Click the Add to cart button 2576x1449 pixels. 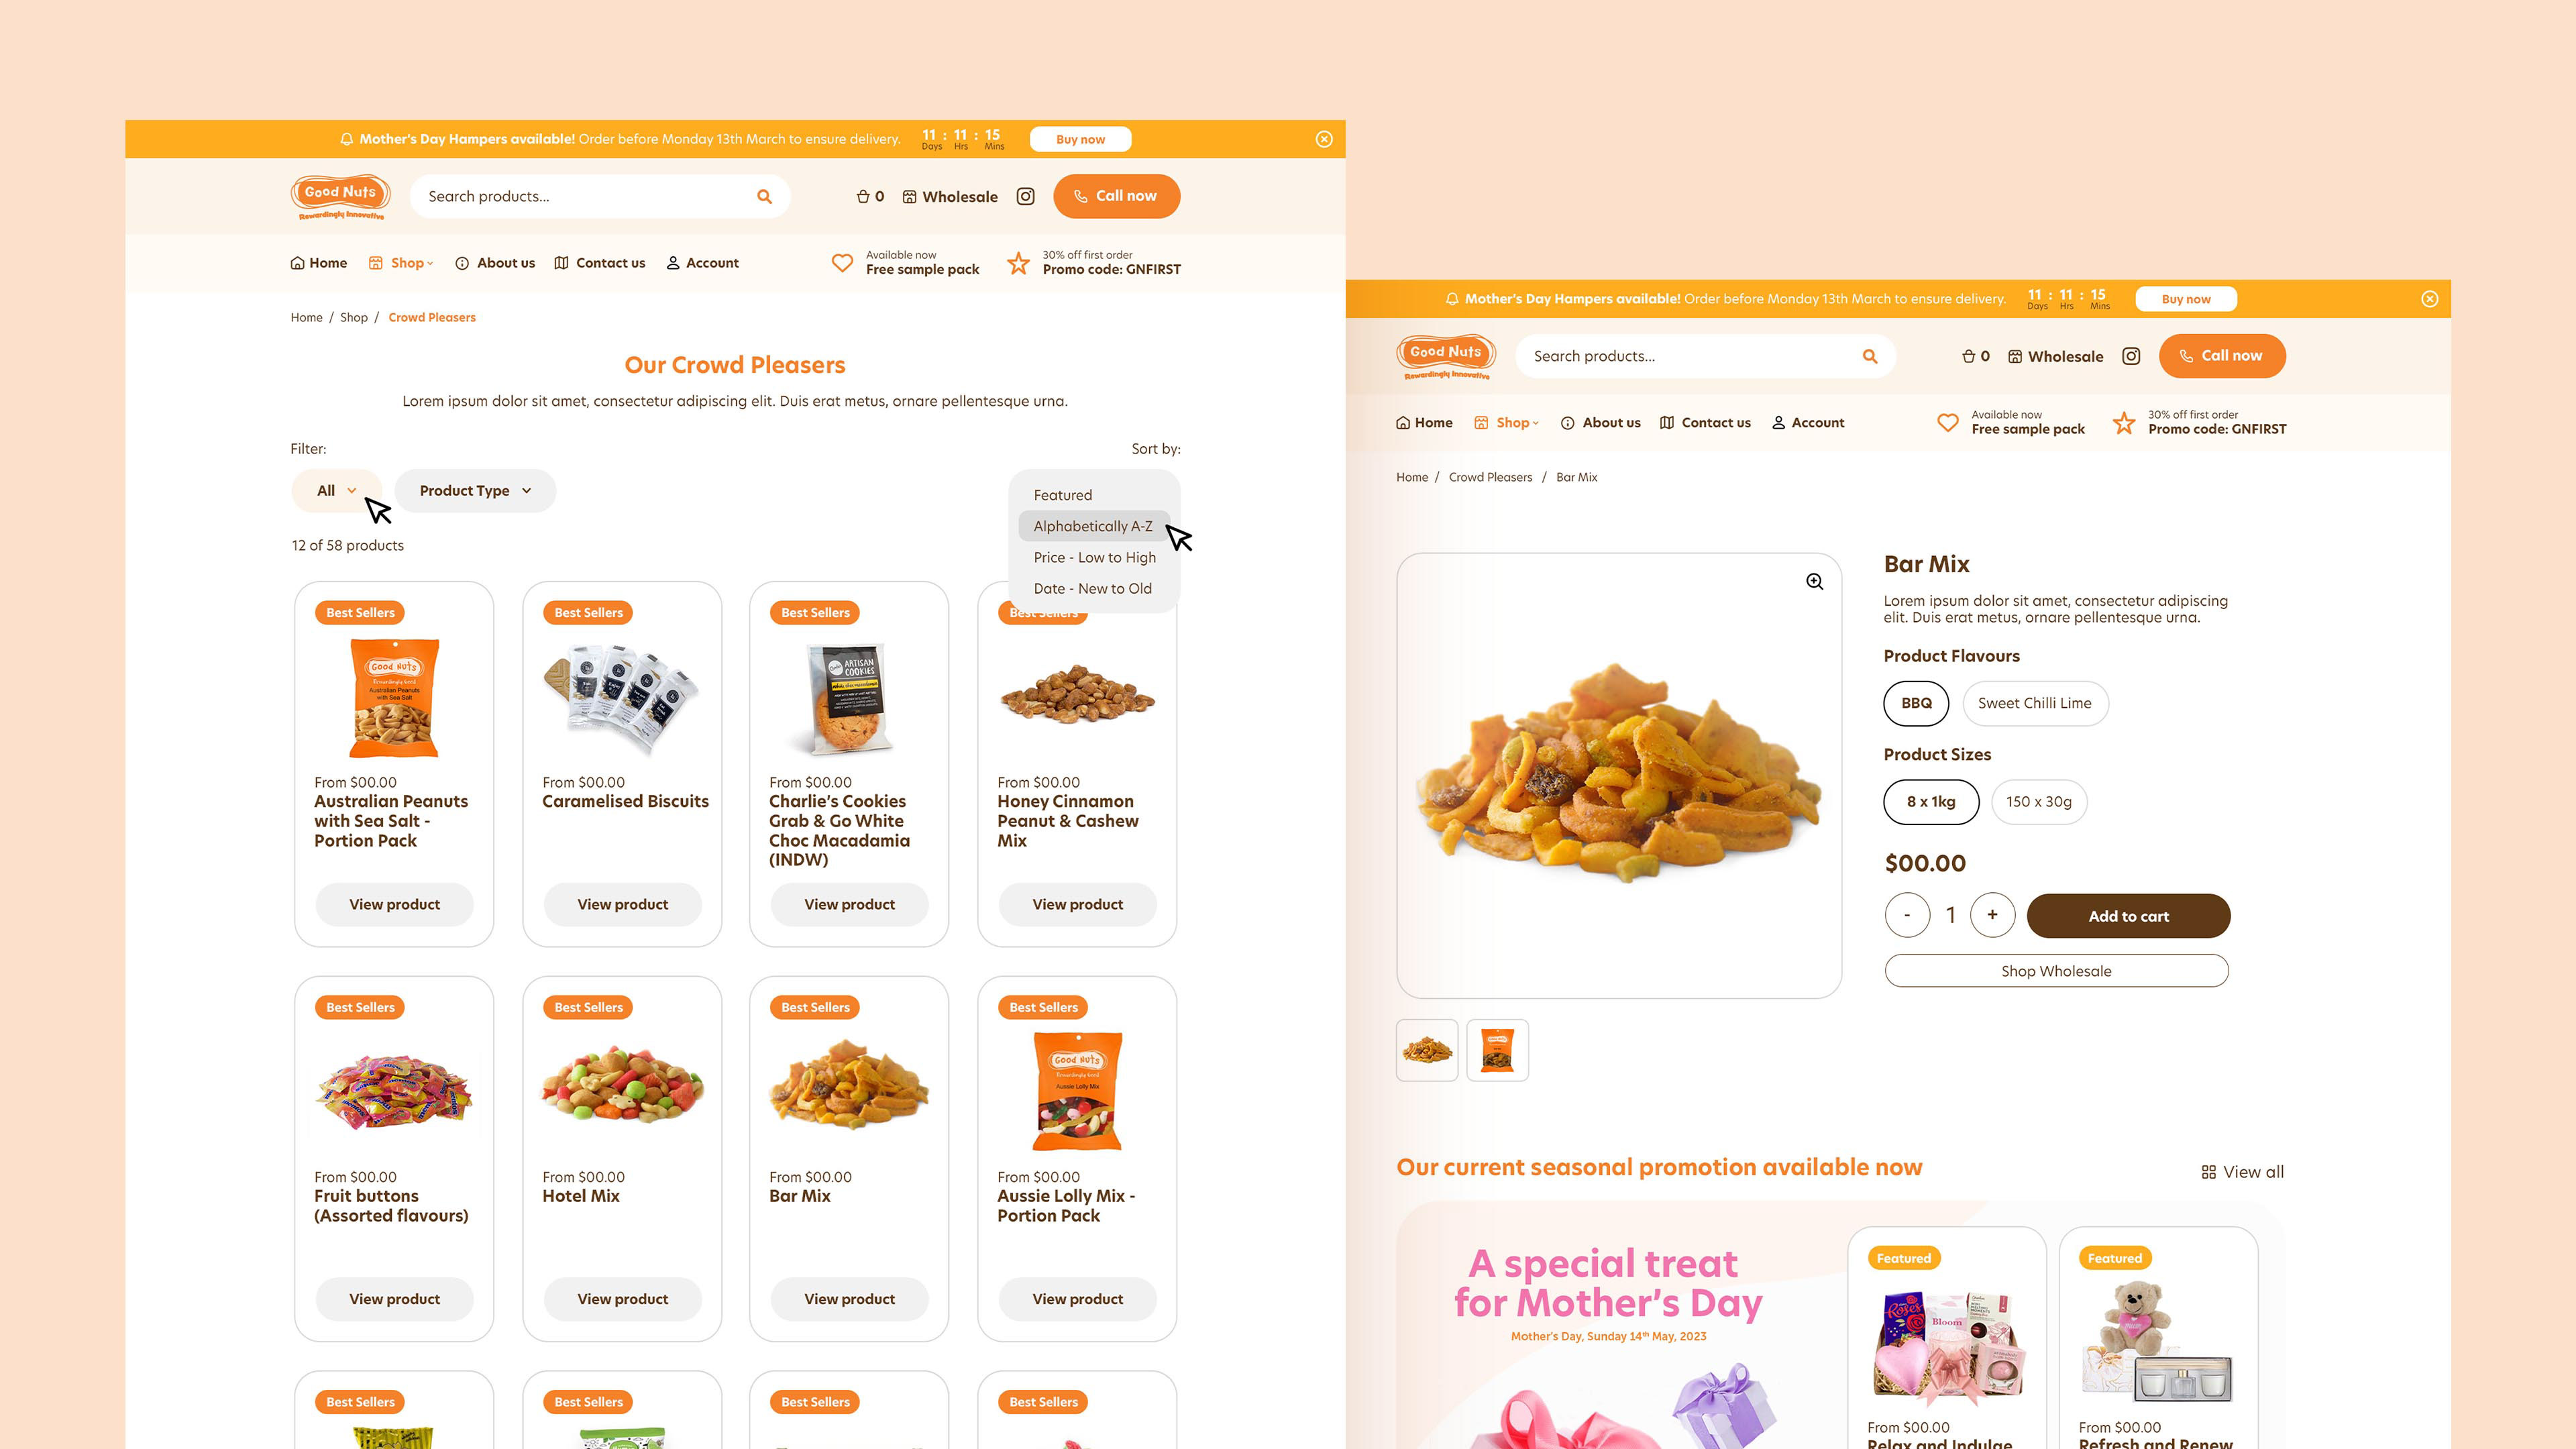click(x=2128, y=916)
